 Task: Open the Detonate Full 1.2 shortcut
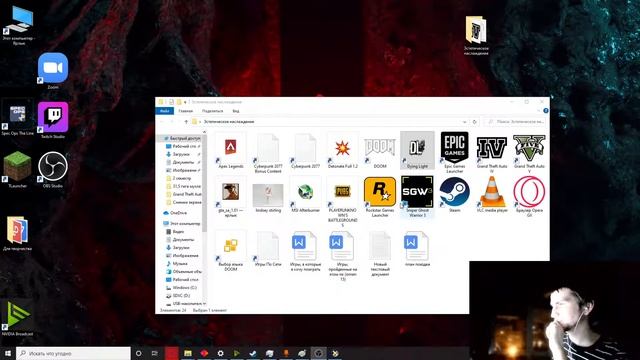342,151
